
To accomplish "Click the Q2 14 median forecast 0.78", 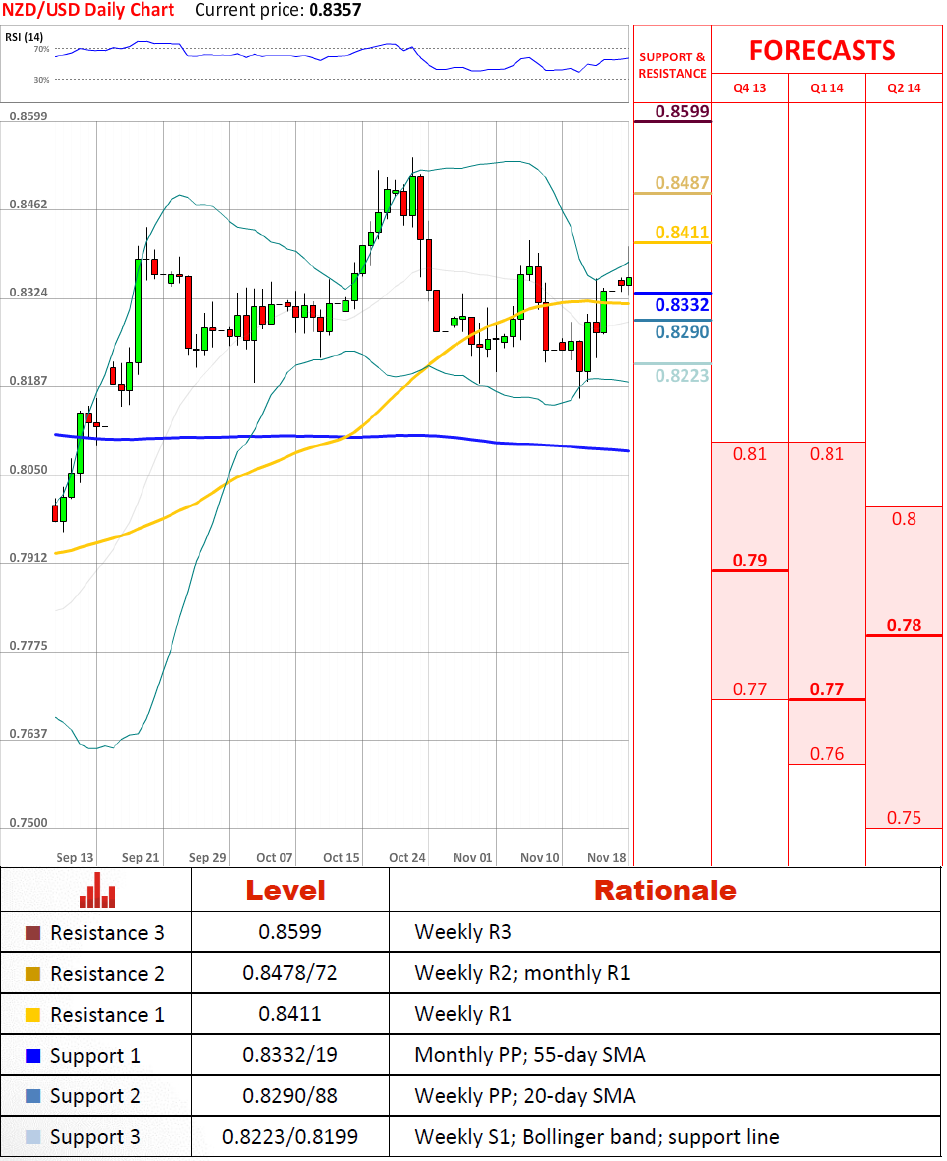I will tap(903, 626).
